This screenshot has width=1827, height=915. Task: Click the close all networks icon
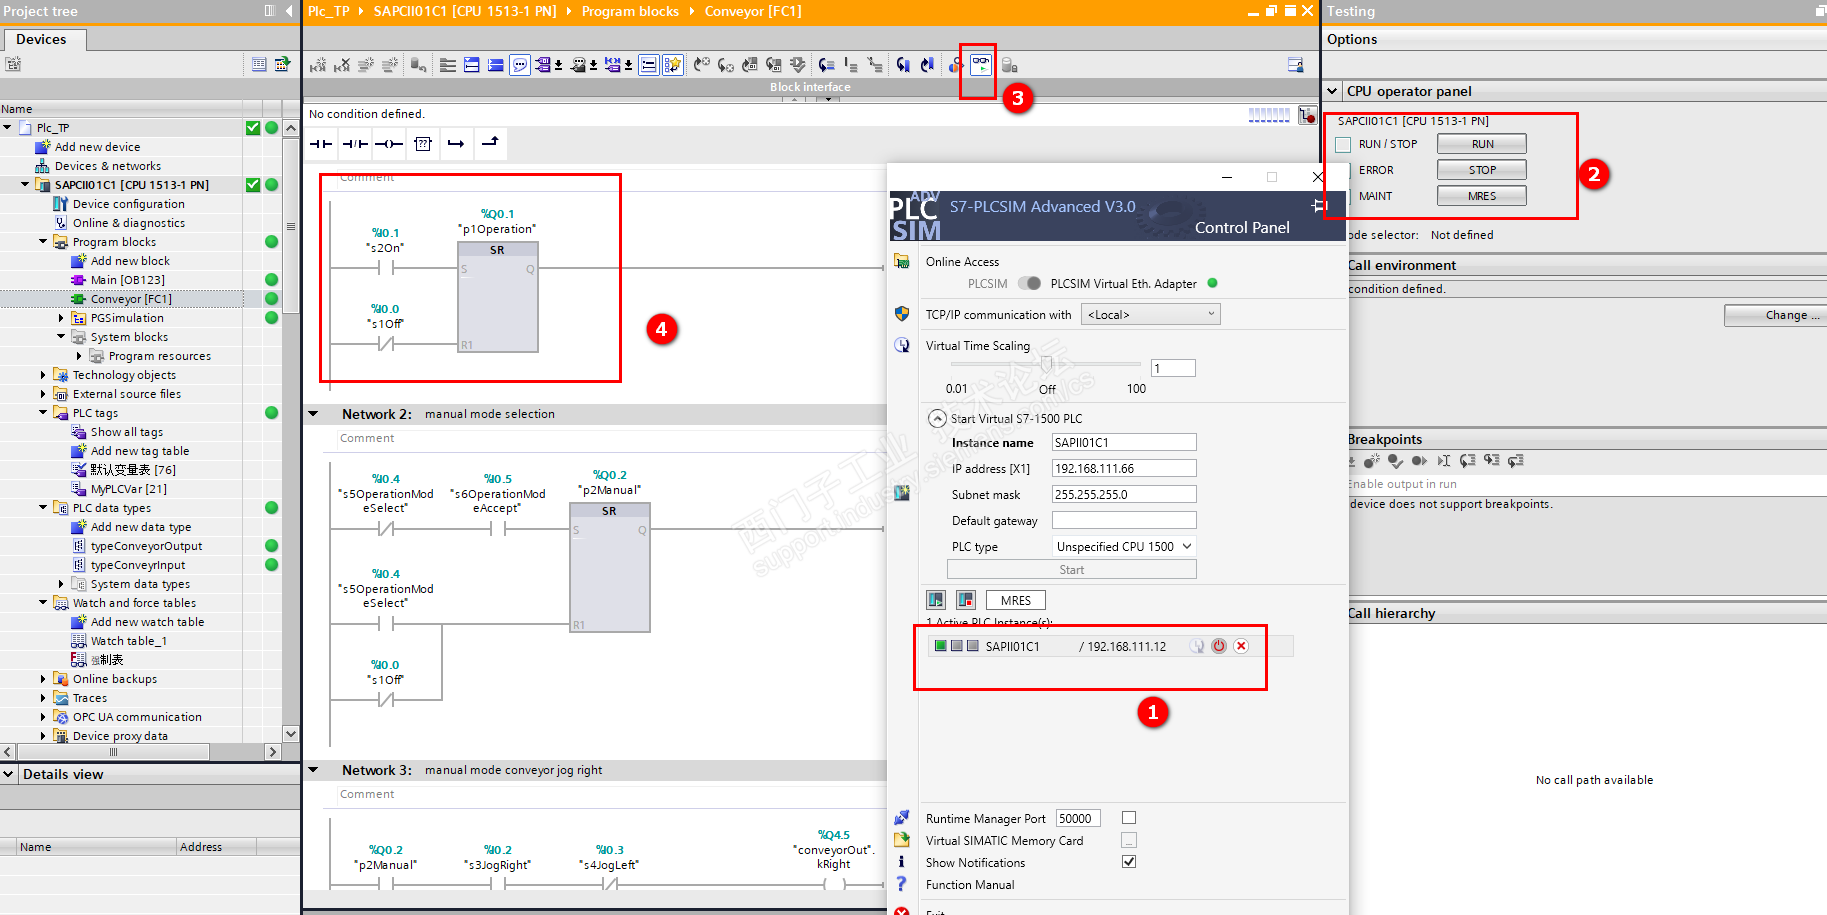(x=495, y=65)
